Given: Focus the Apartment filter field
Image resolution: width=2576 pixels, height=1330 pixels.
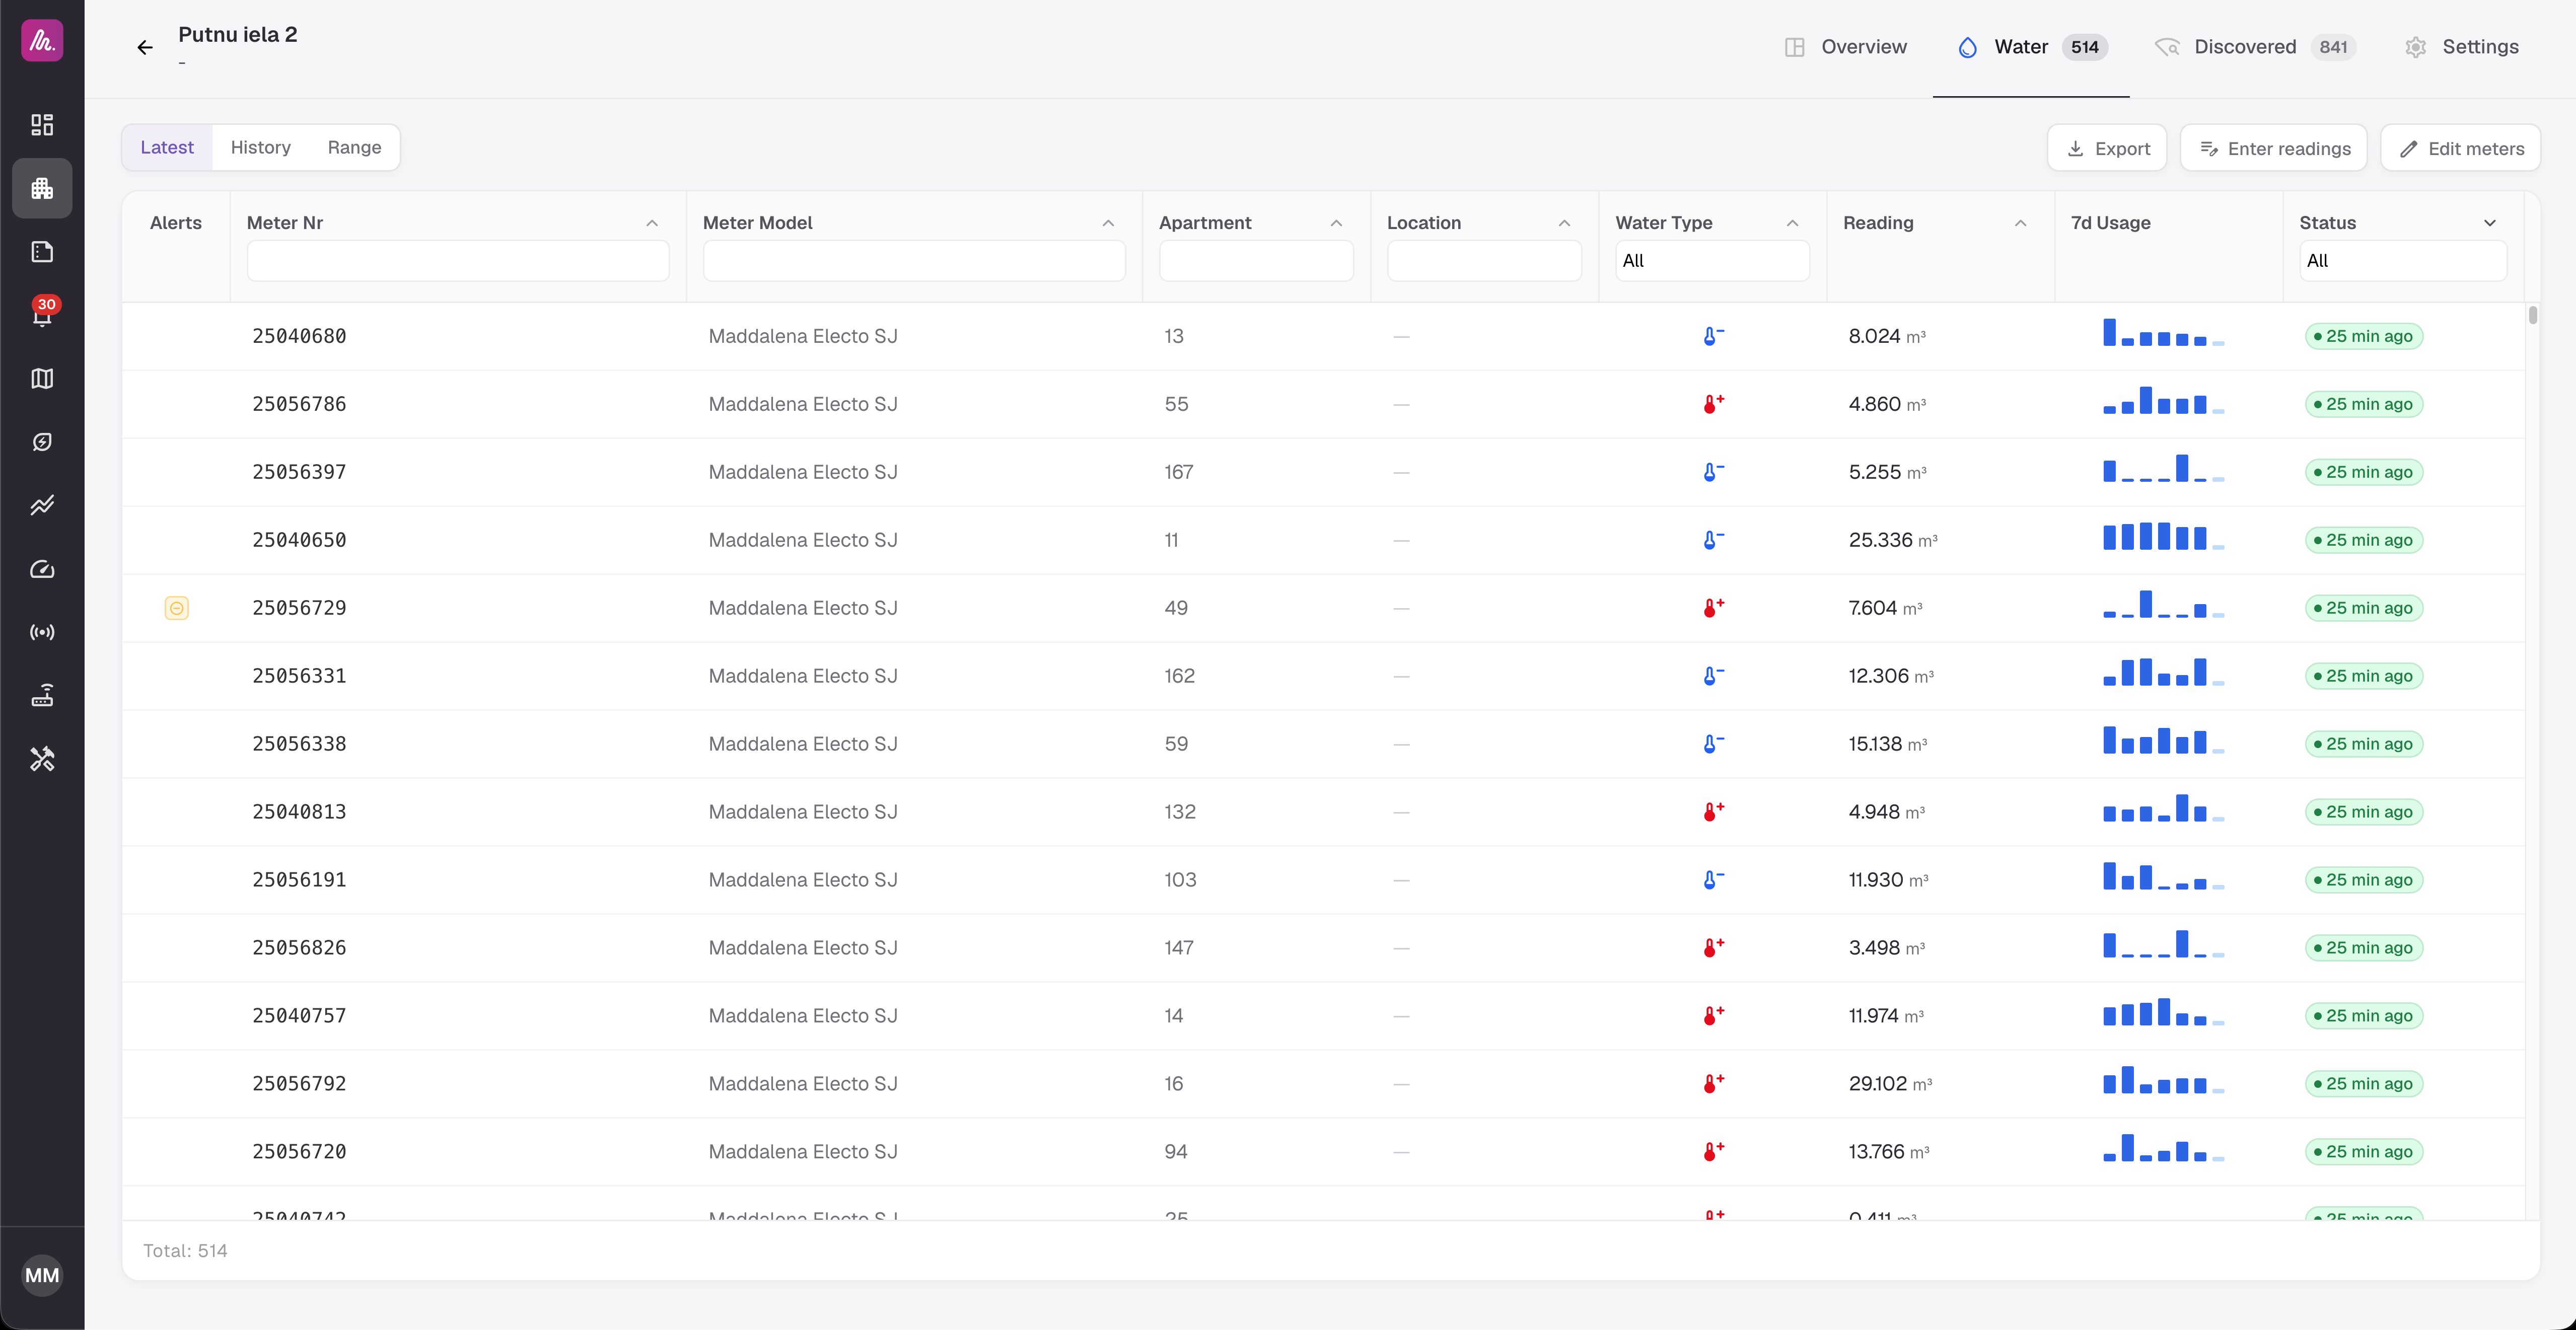Looking at the screenshot, I should pyautogui.click(x=1256, y=261).
